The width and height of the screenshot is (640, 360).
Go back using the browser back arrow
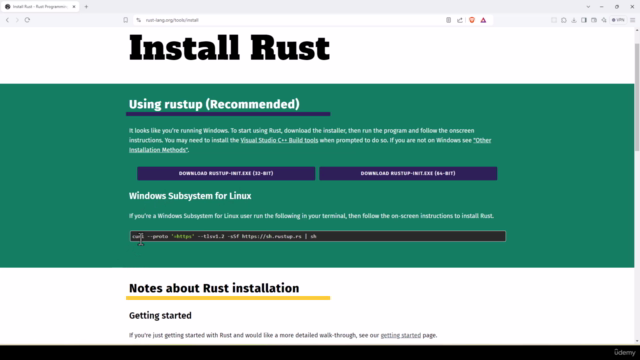tap(7, 20)
